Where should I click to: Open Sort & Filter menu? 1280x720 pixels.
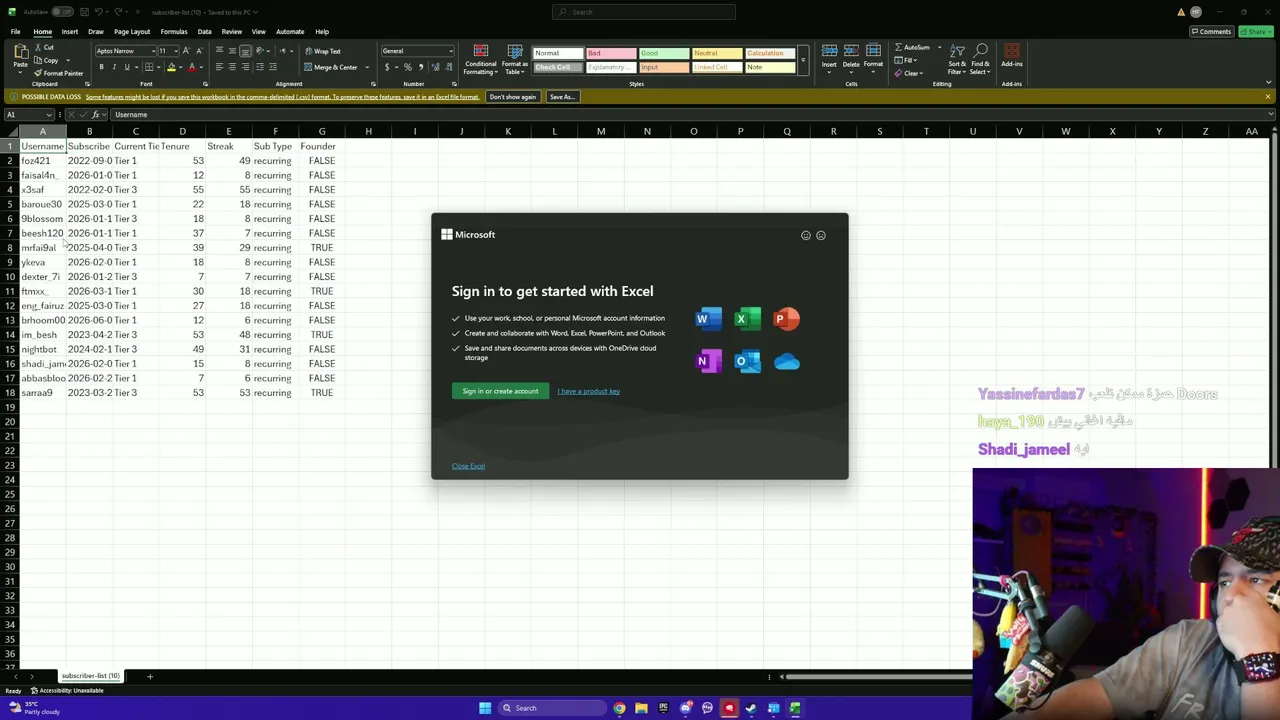pos(957,60)
